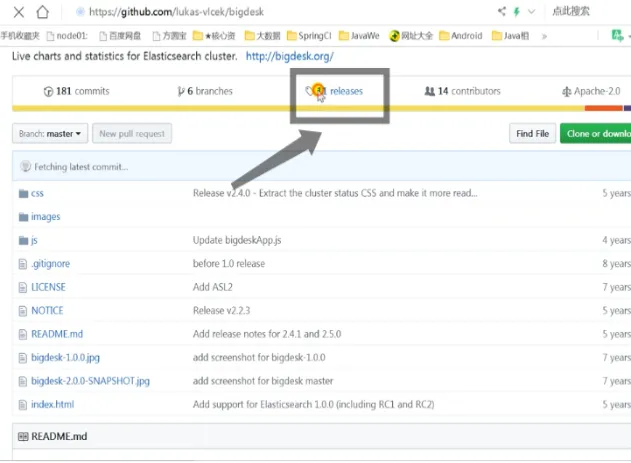This screenshot has width=631, height=463.
Task: Open the js folder
Action: [x=34, y=241]
